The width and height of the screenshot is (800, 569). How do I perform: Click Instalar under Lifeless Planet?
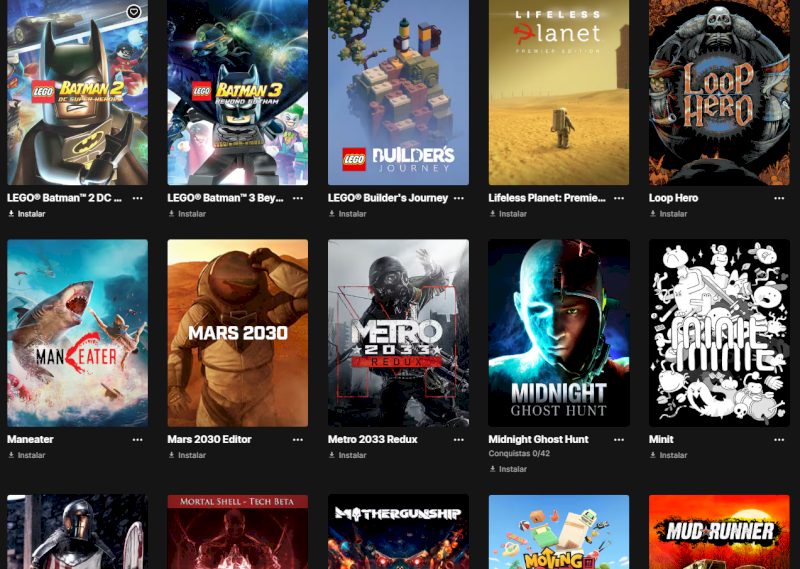[508, 214]
